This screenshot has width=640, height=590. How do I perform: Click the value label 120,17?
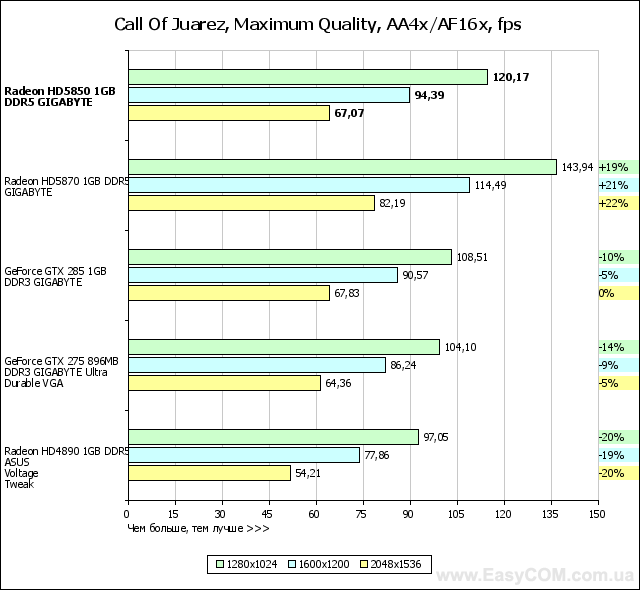(511, 77)
